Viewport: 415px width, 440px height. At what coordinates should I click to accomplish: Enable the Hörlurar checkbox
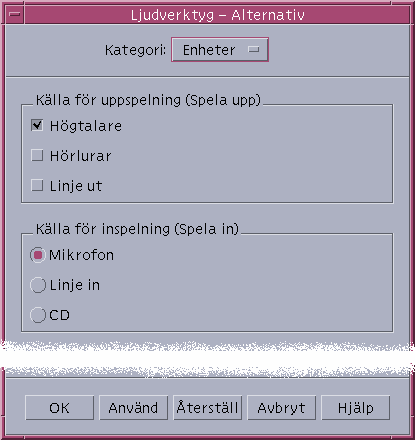coord(37,155)
